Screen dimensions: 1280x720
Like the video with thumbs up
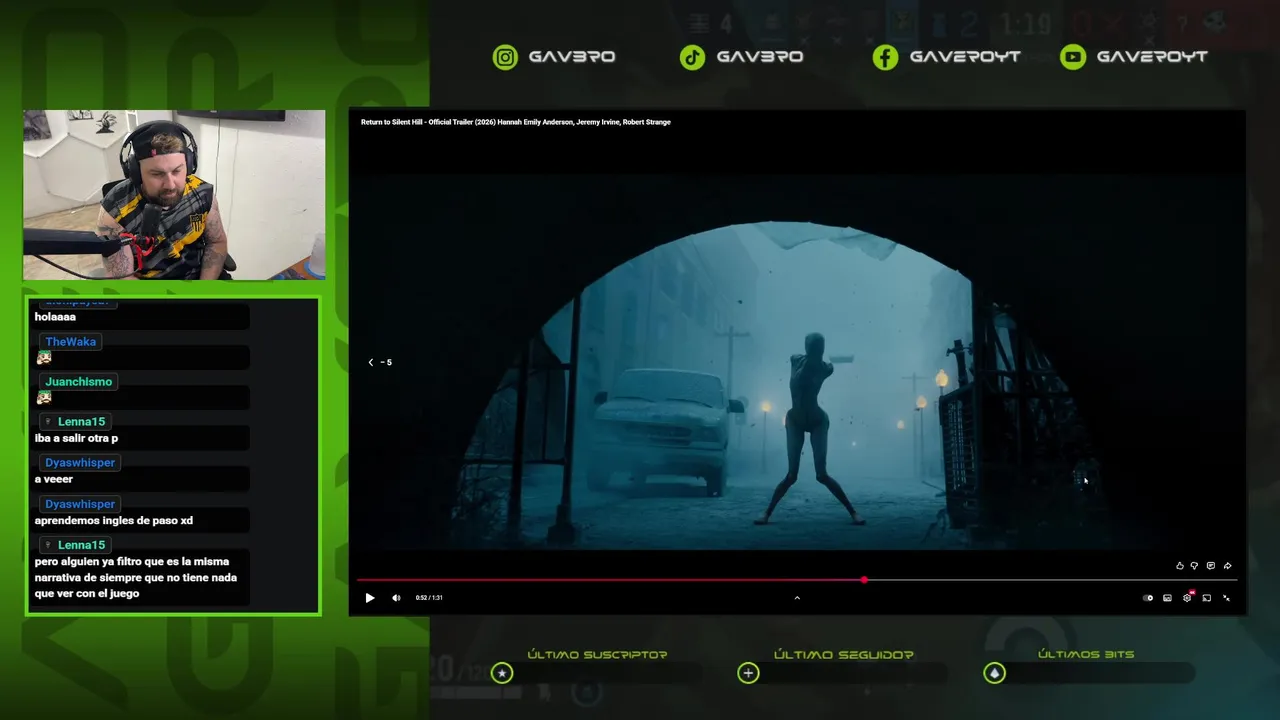point(1179,566)
